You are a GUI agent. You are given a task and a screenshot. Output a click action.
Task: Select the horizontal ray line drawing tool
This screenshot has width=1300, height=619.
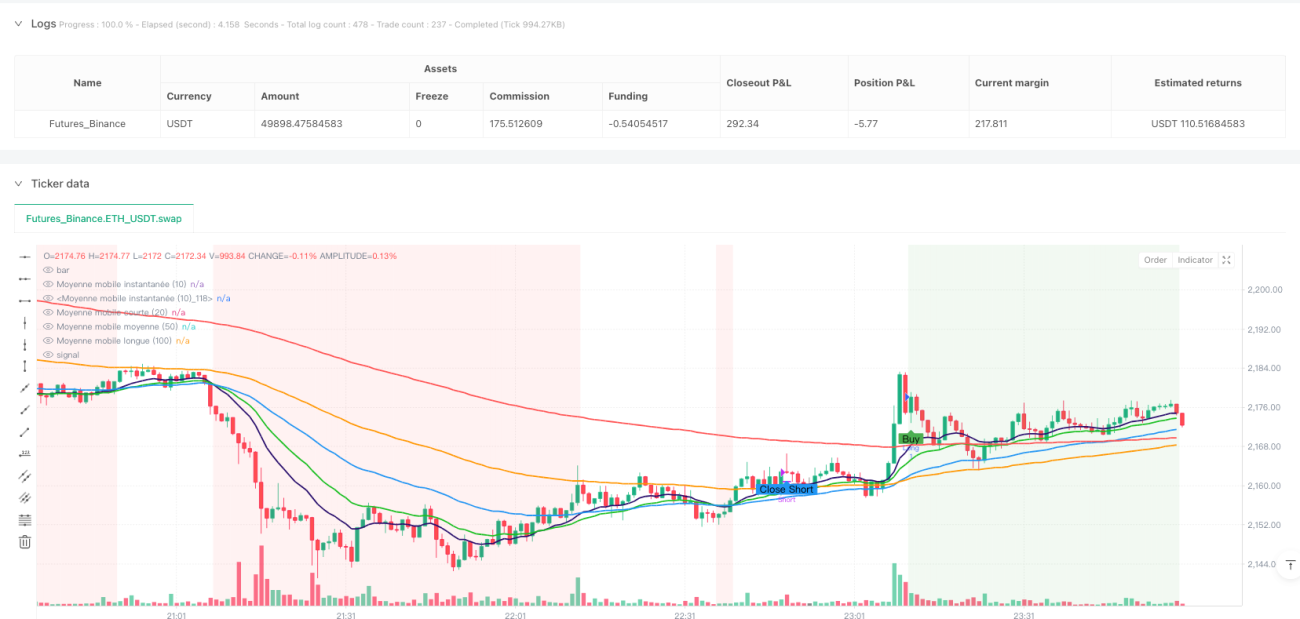pyautogui.click(x=25, y=278)
